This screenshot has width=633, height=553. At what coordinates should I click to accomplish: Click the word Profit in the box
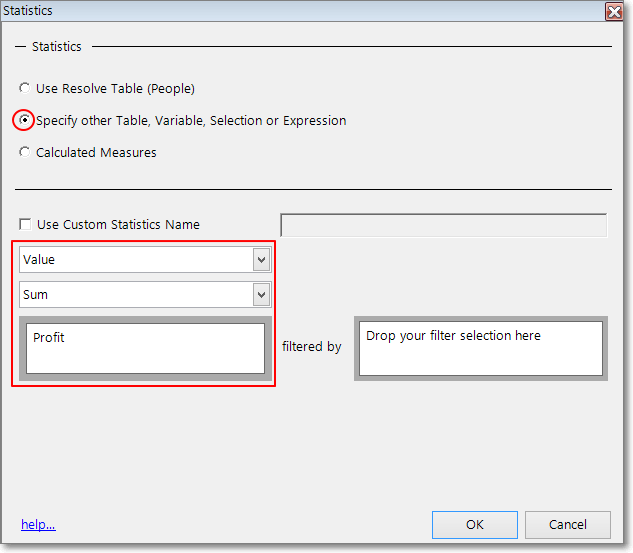click(x=49, y=338)
